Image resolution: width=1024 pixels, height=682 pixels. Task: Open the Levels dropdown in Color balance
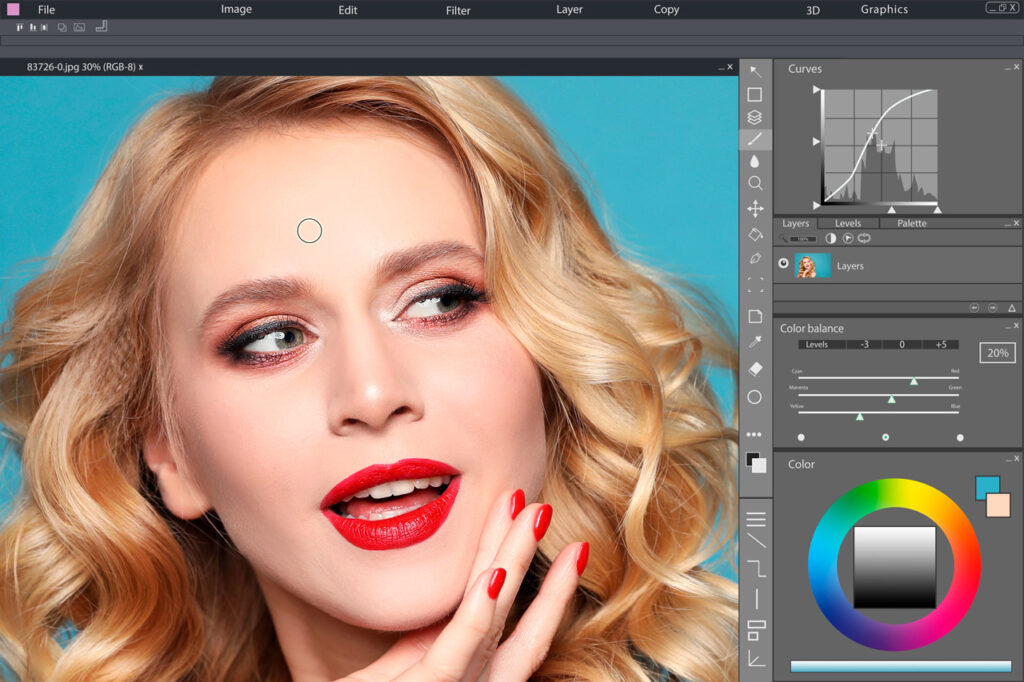(x=817, y=344)
